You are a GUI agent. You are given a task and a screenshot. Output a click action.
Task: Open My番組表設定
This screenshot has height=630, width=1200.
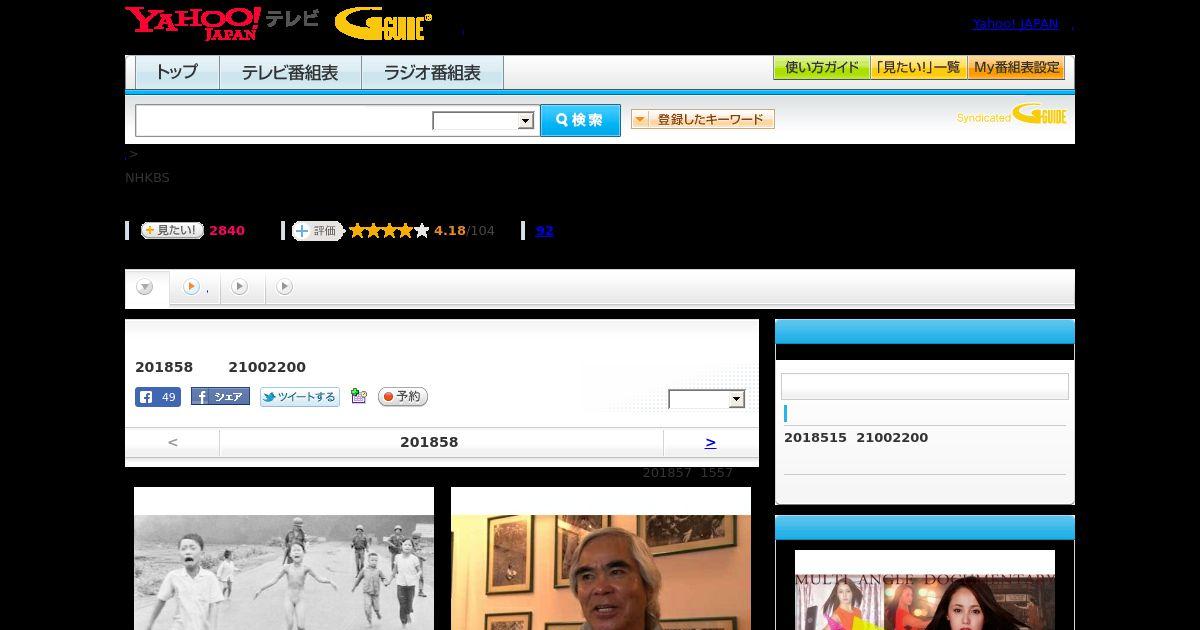click(x=1016, y=68)
